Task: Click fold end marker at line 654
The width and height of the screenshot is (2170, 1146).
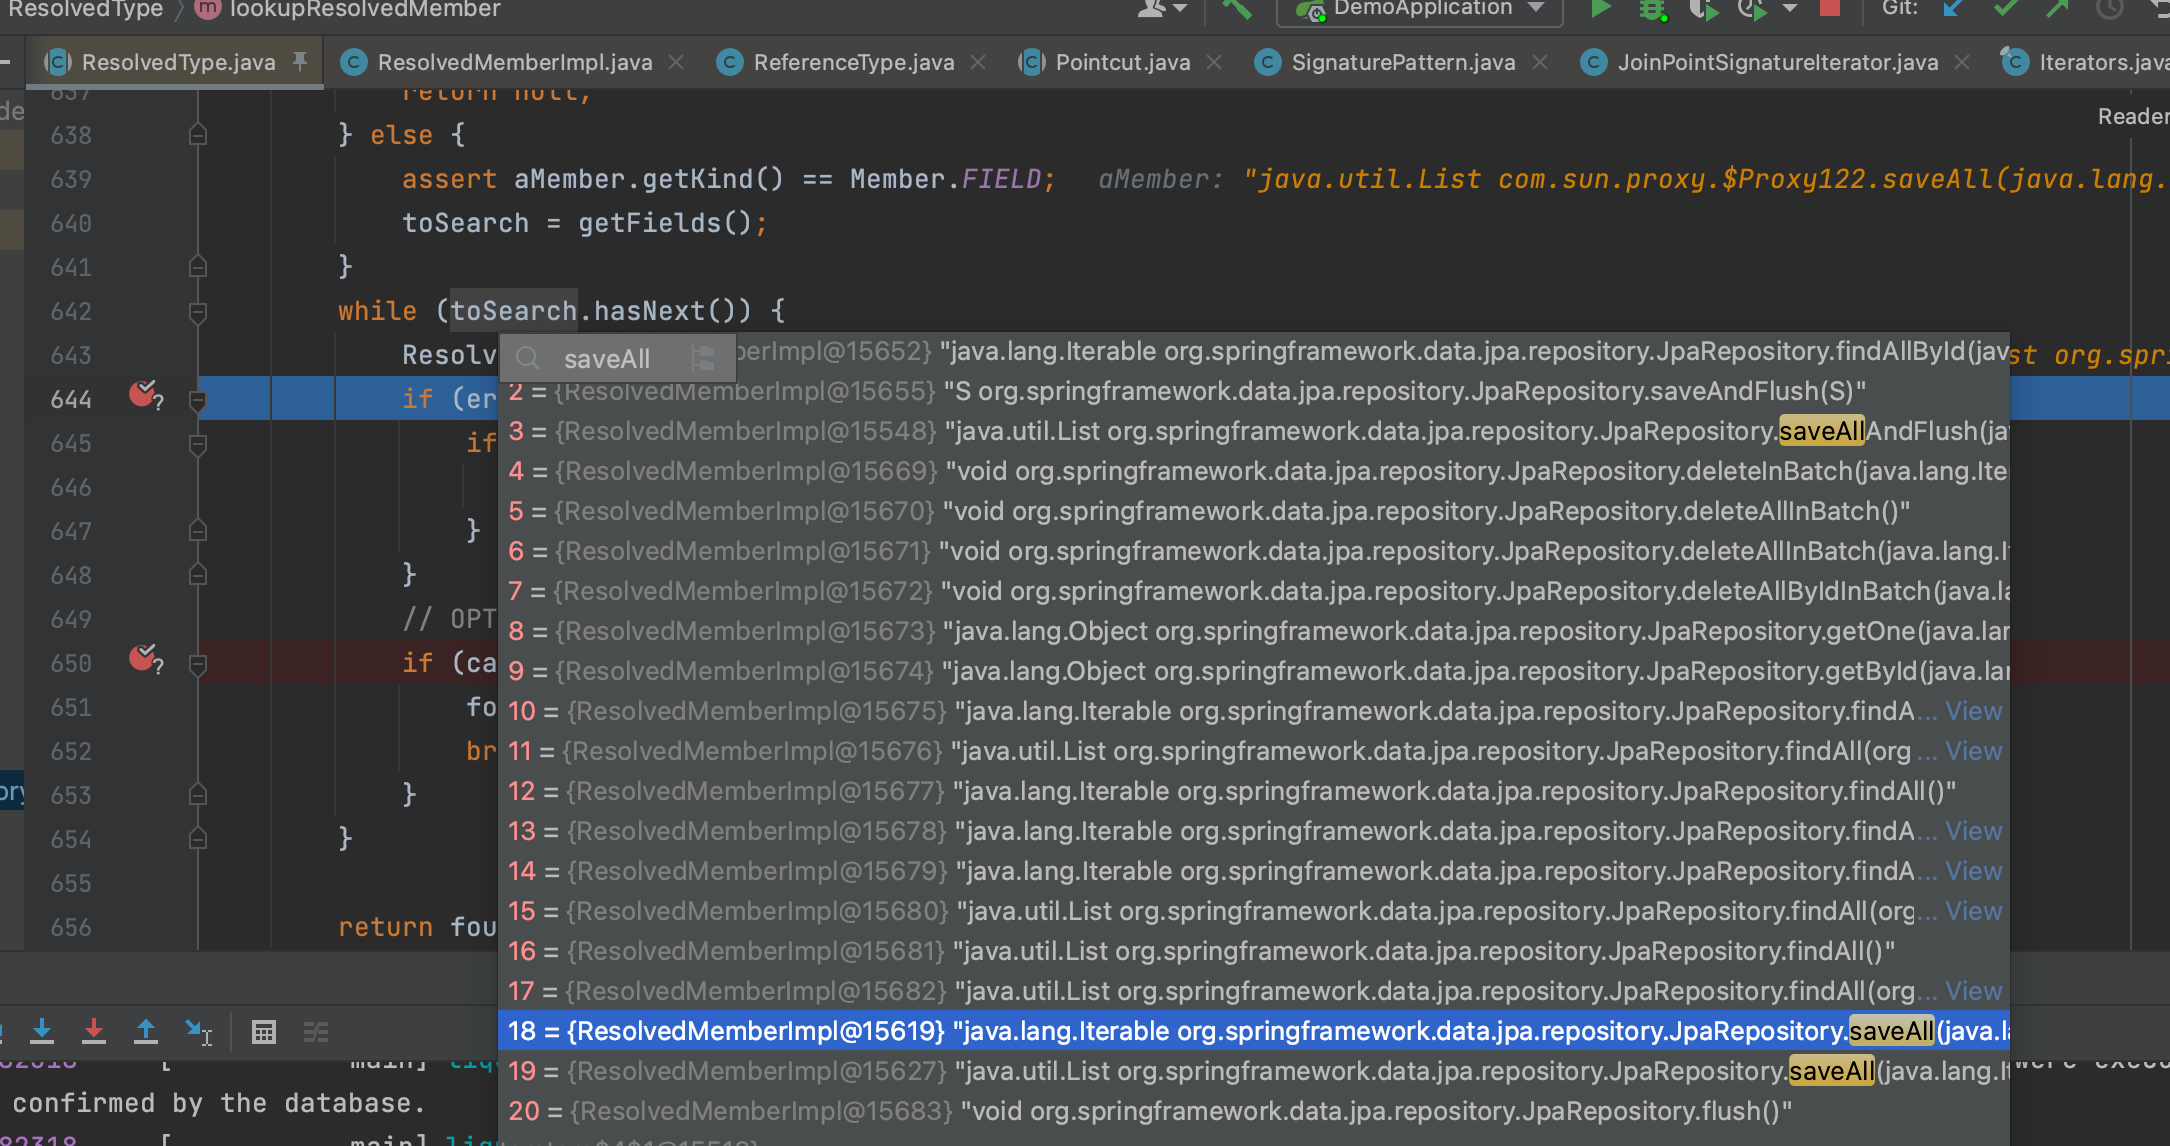Action: pos(198,839)
